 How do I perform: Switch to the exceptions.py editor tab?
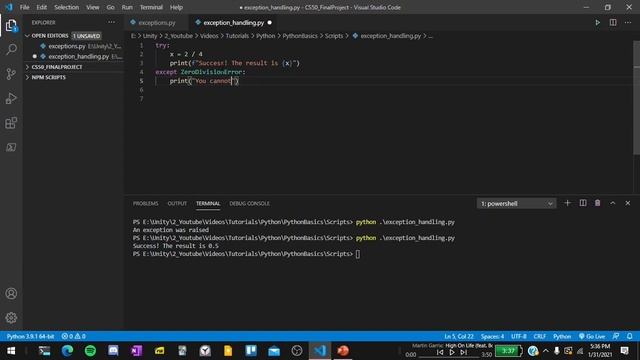point(156,23)
